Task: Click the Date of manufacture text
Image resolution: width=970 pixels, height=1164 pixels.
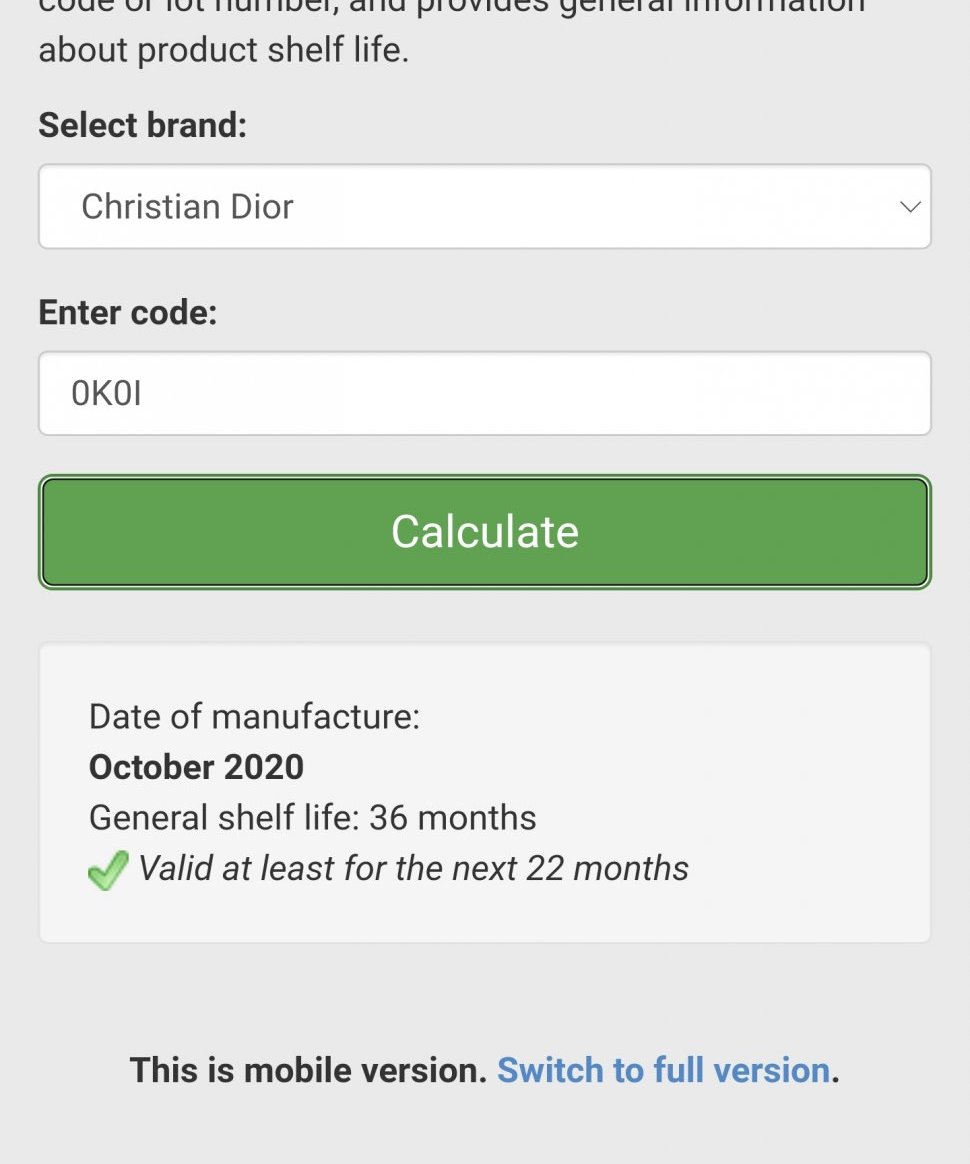Action: (254, 716)
